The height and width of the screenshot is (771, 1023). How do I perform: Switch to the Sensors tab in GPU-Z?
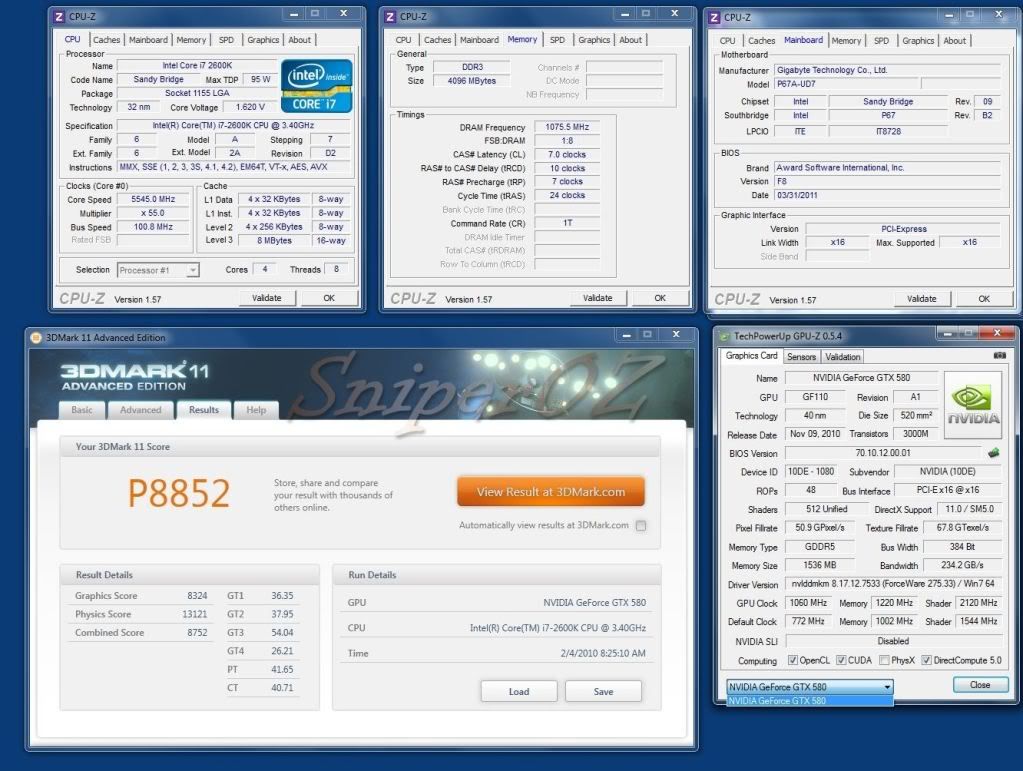pos(802,357)
